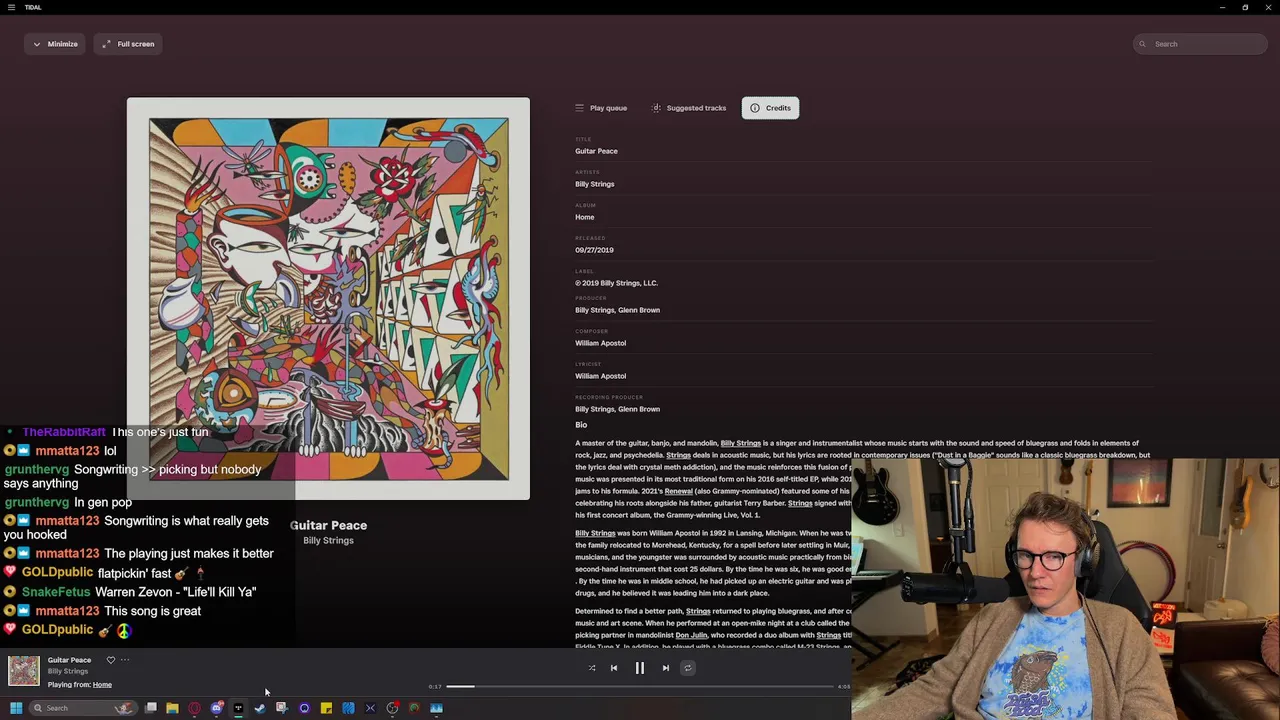
Task: Pause the current track
Action: (640, 668)
